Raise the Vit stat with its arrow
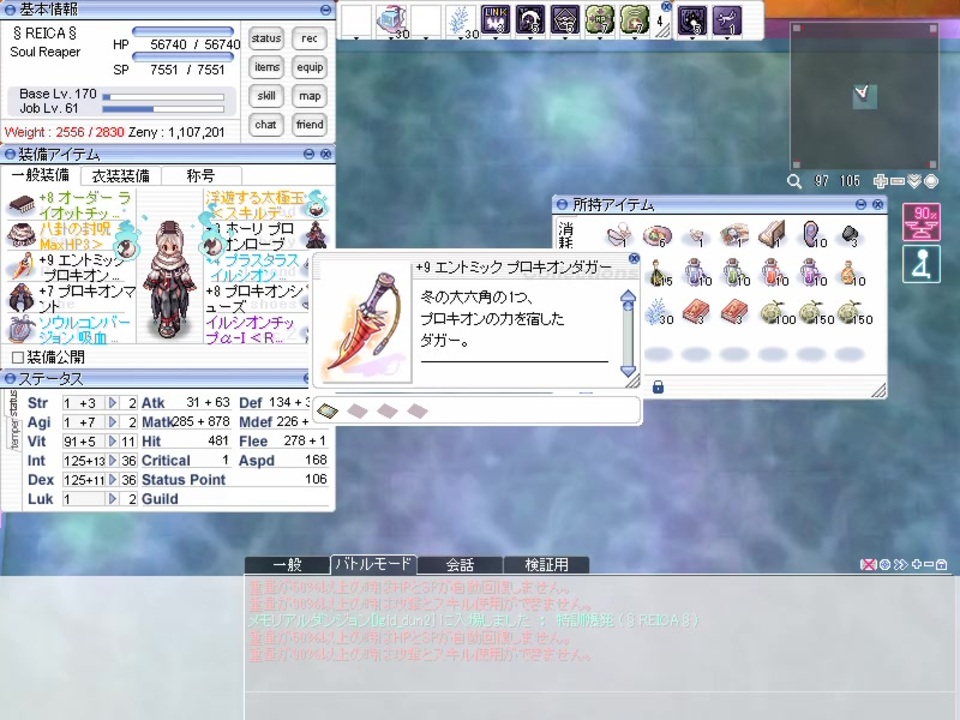This screenshot has width=960, height=720. (x=112, y=441)
